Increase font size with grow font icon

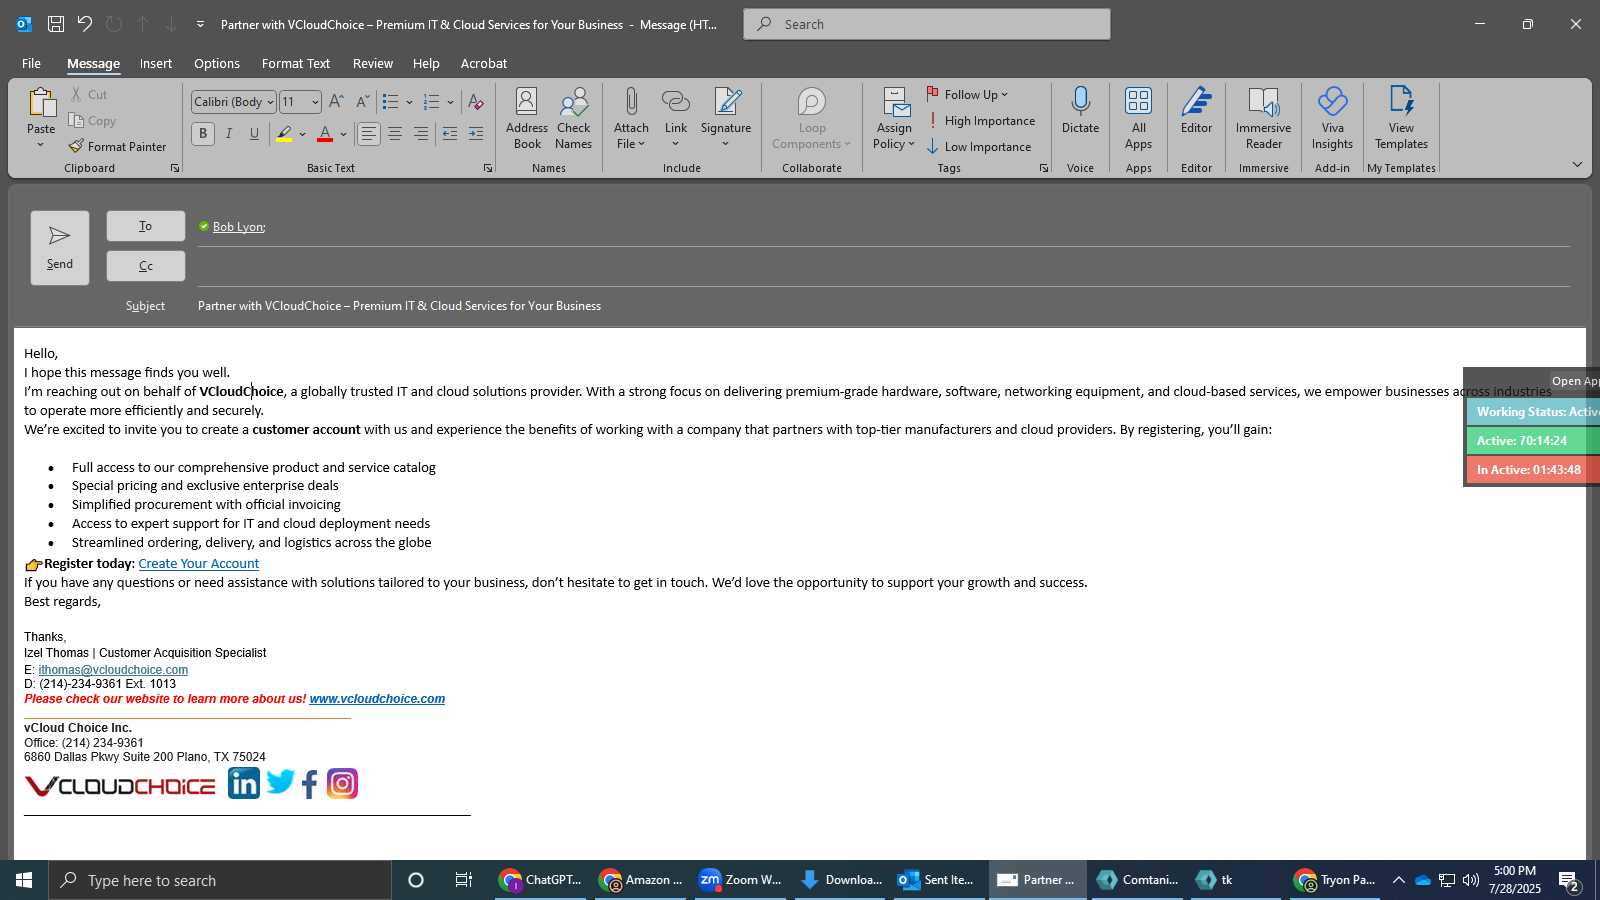click(x=336, y=102)
